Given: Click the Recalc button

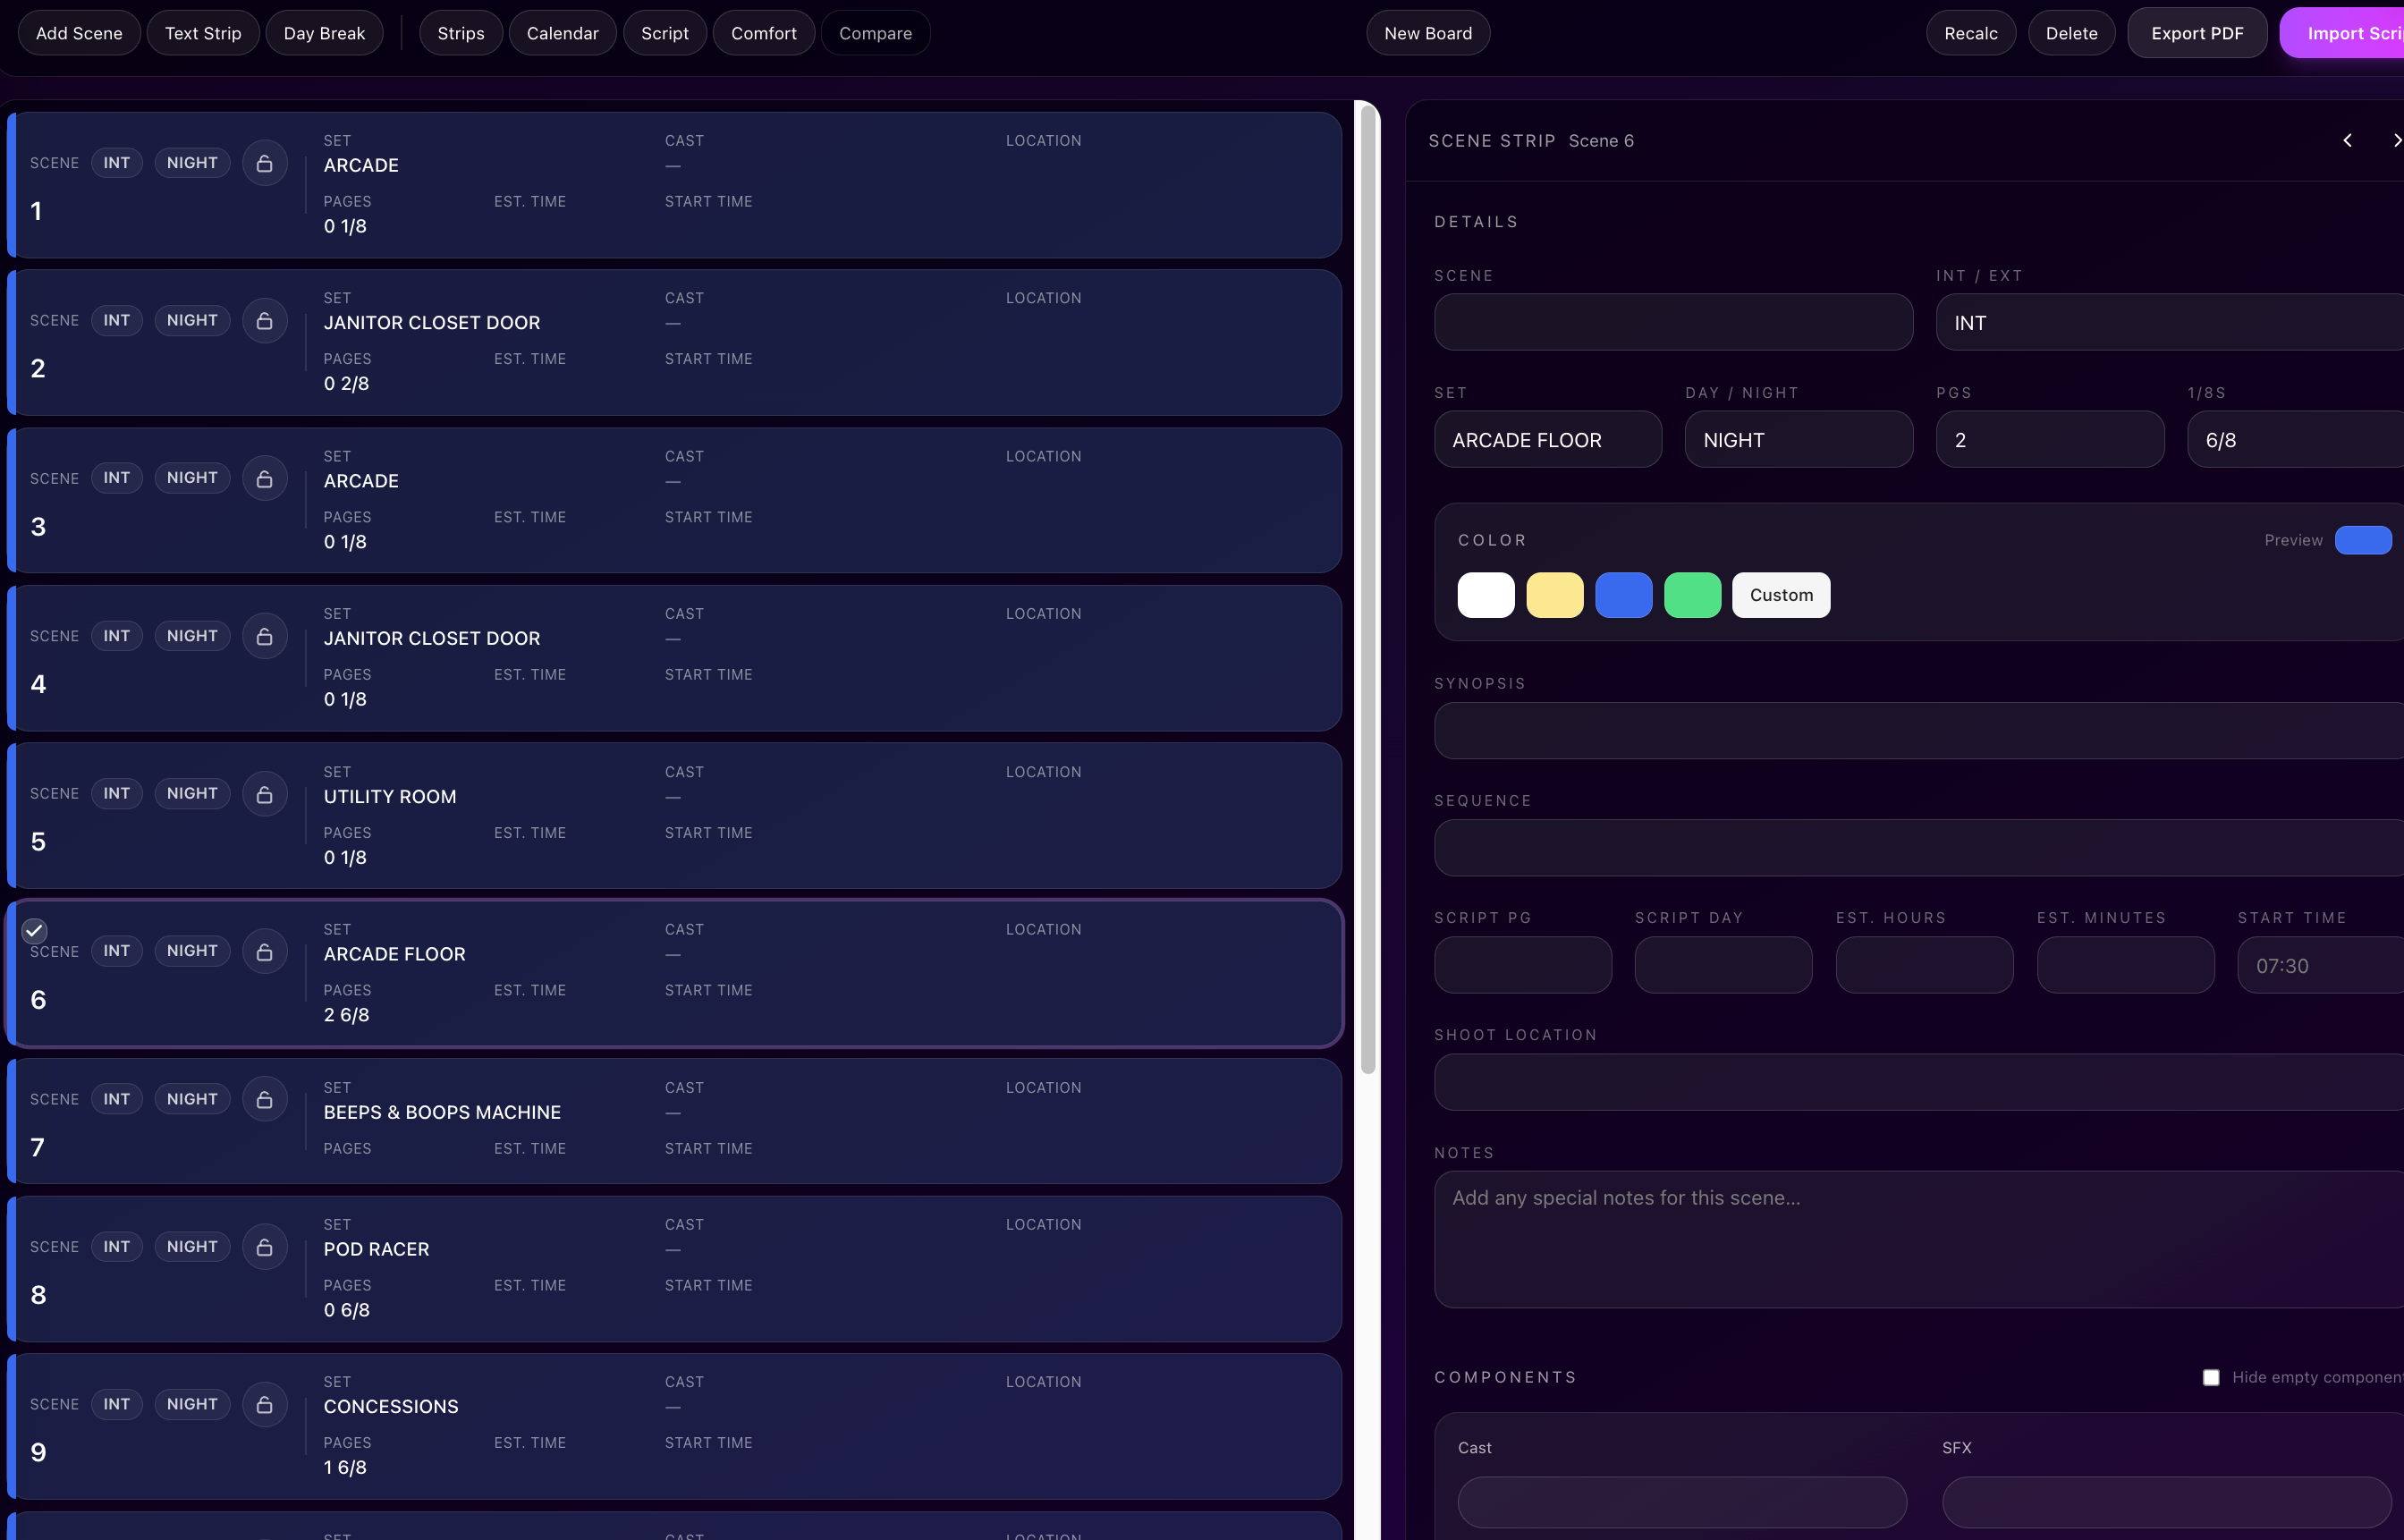Looking at the screenshot, I should [x=1969, y=32].
